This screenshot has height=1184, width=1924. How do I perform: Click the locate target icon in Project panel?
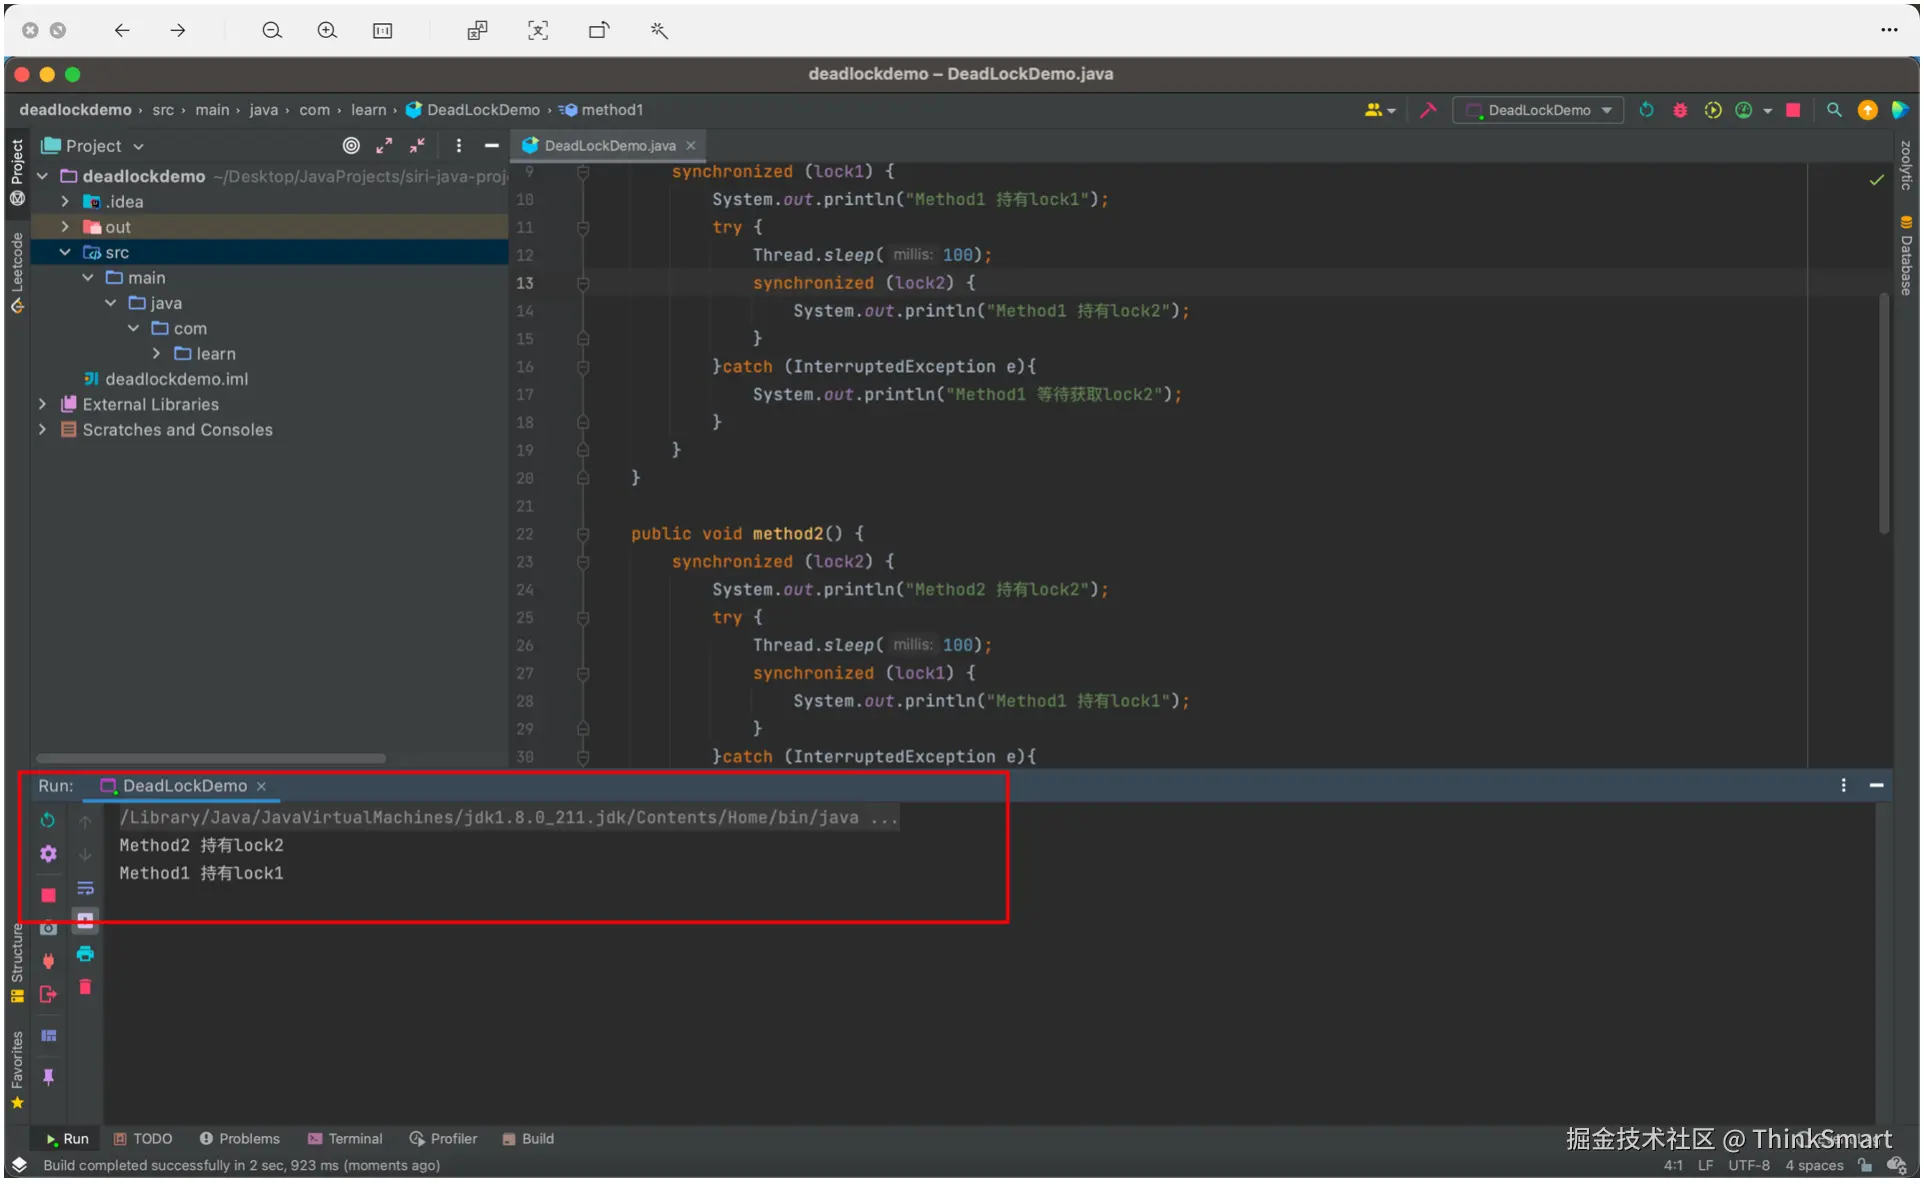[351, 146]
